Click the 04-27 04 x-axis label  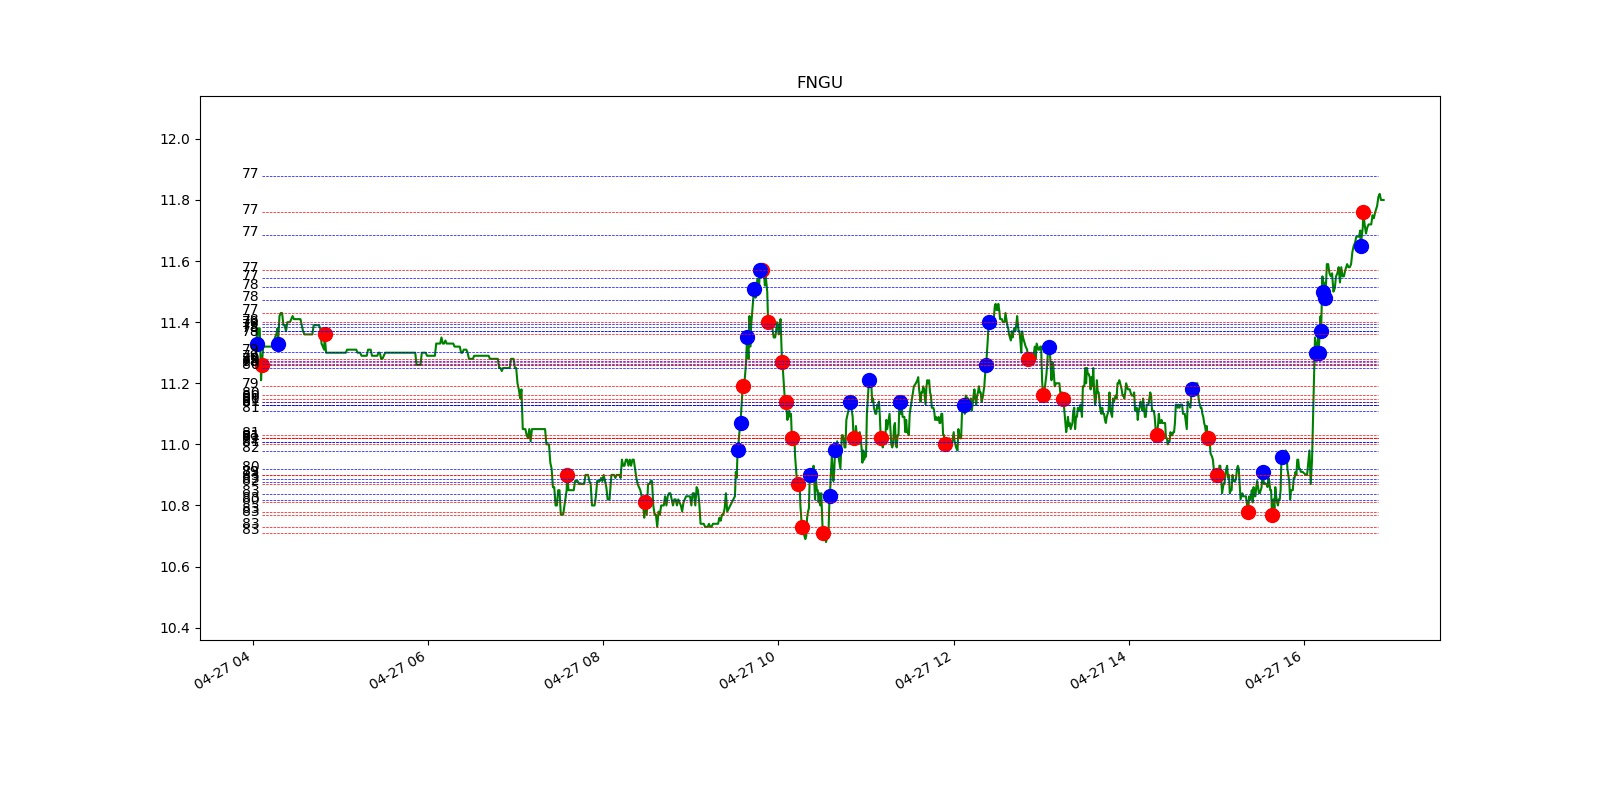click(x=222, y=669)
